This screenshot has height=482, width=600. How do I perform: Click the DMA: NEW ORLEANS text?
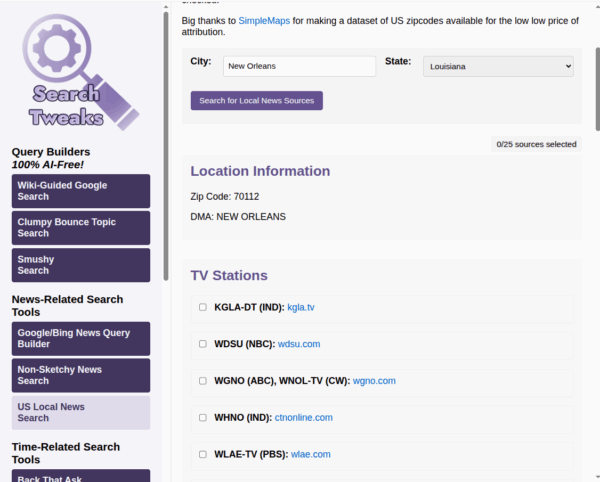[238, 217]
